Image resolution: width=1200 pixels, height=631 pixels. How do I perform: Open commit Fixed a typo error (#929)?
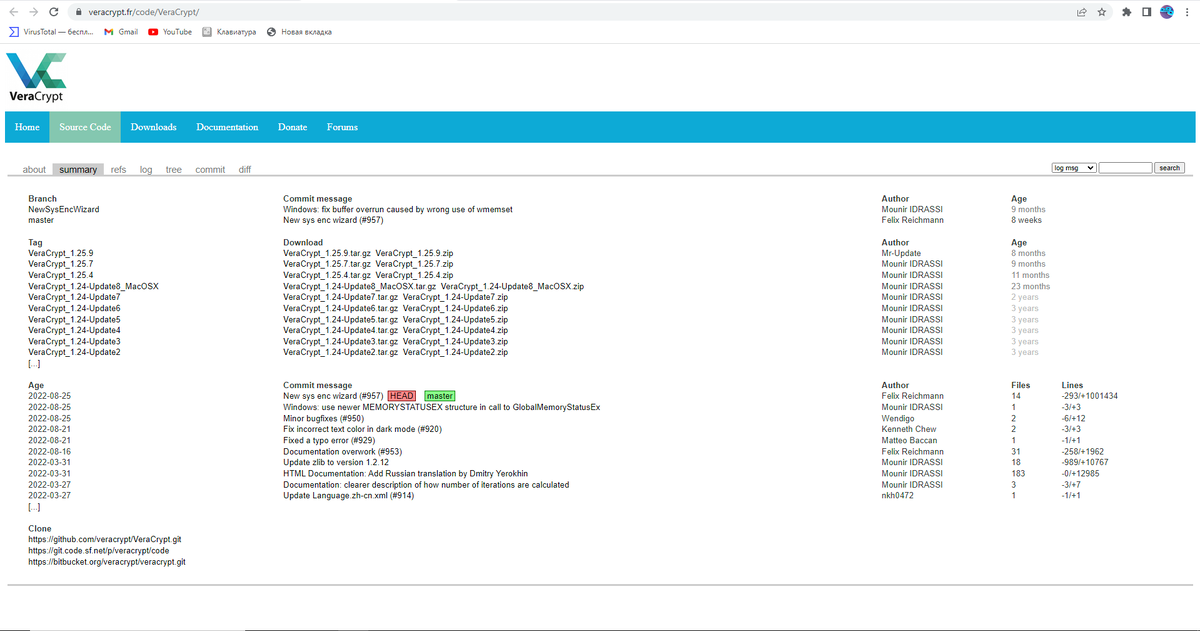tap(329, 440)
